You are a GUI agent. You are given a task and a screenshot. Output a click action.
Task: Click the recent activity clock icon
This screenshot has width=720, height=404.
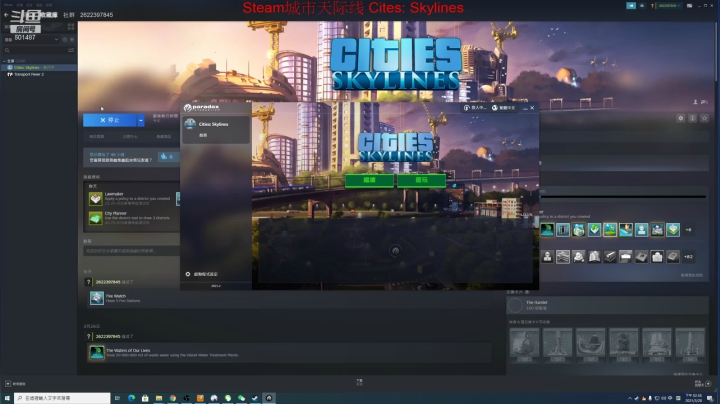(65, 39)
